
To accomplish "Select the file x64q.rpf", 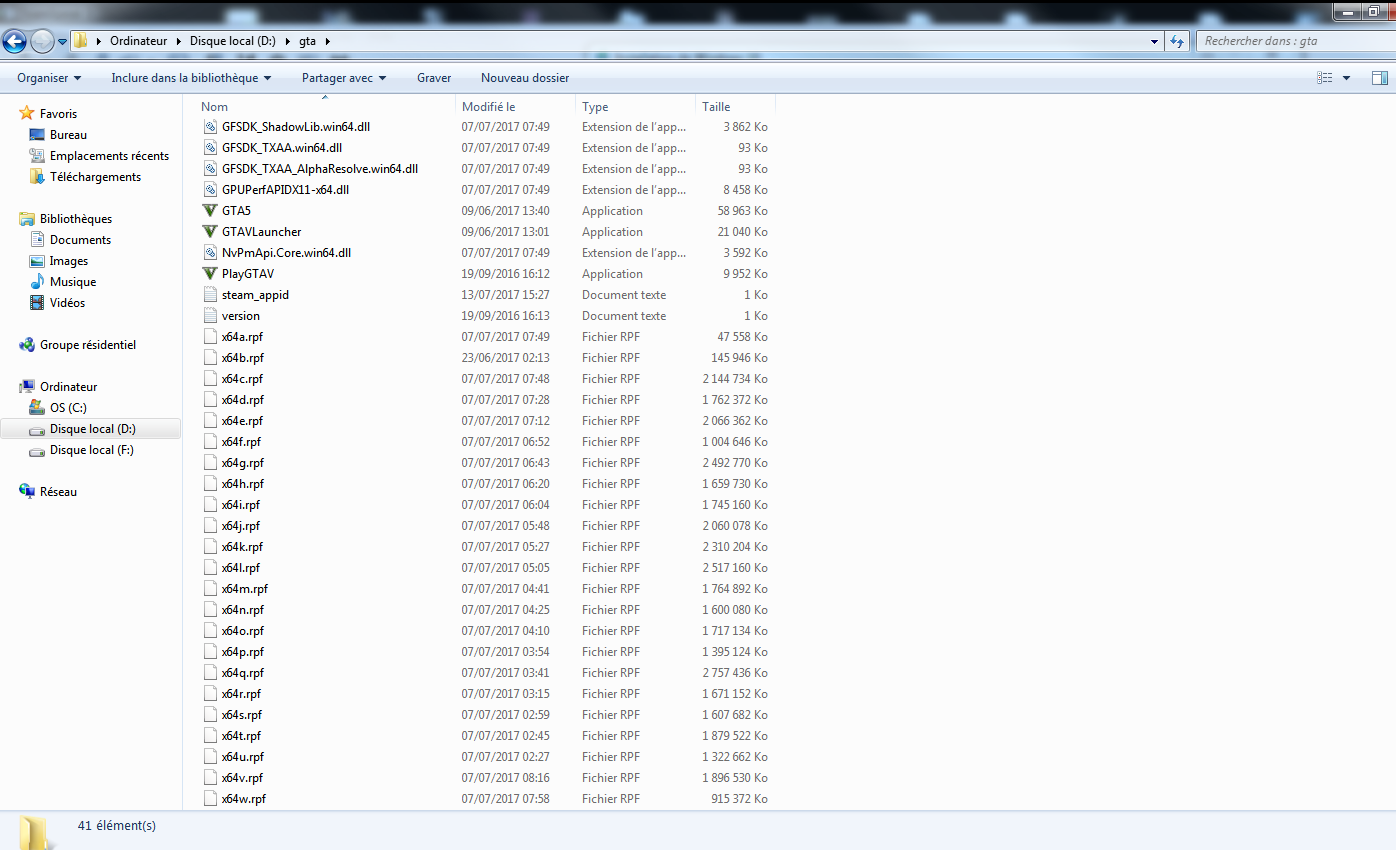I will tap(243, 673).
